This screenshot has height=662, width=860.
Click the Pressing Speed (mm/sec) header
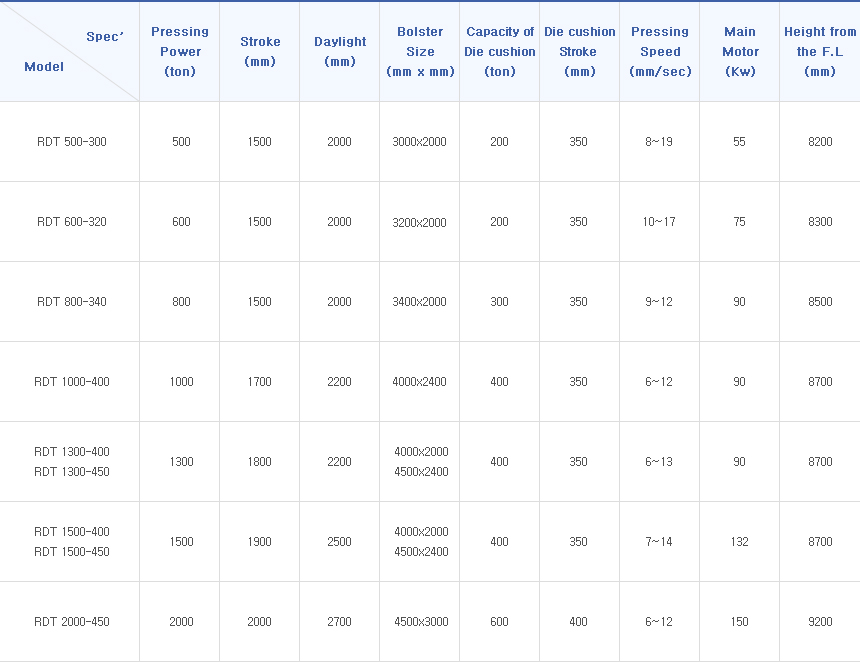(x=660, y=51)
